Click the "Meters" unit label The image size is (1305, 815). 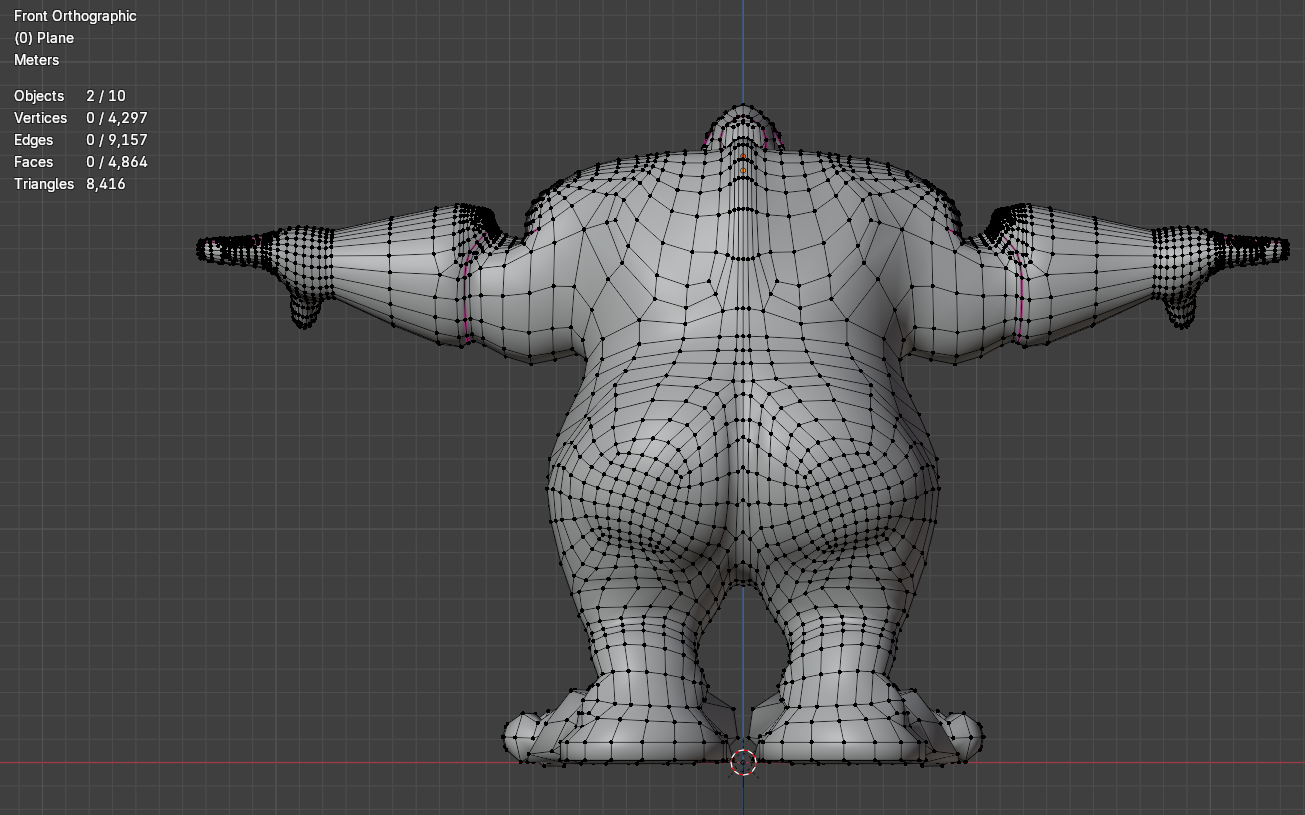36,60
